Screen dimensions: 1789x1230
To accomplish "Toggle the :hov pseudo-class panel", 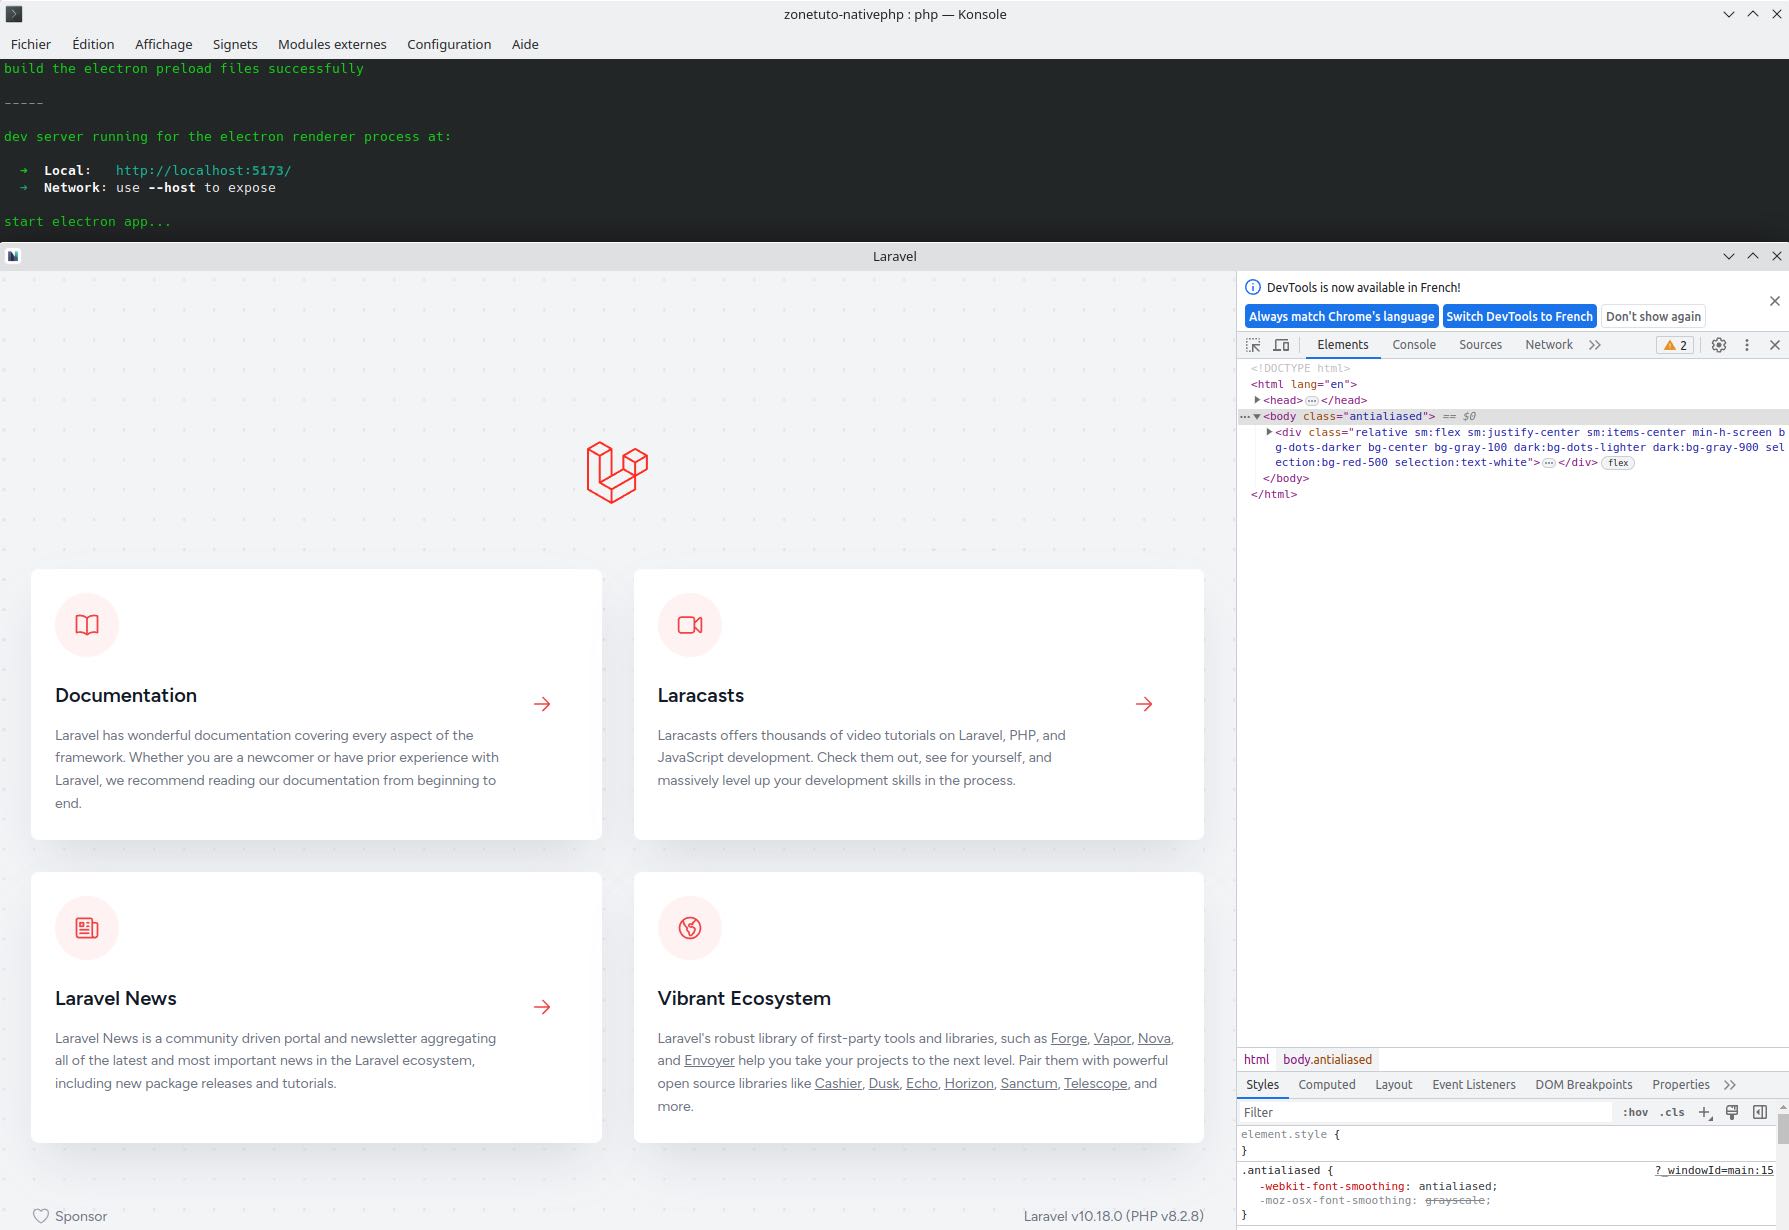I will click(x=1636, y=1112).
